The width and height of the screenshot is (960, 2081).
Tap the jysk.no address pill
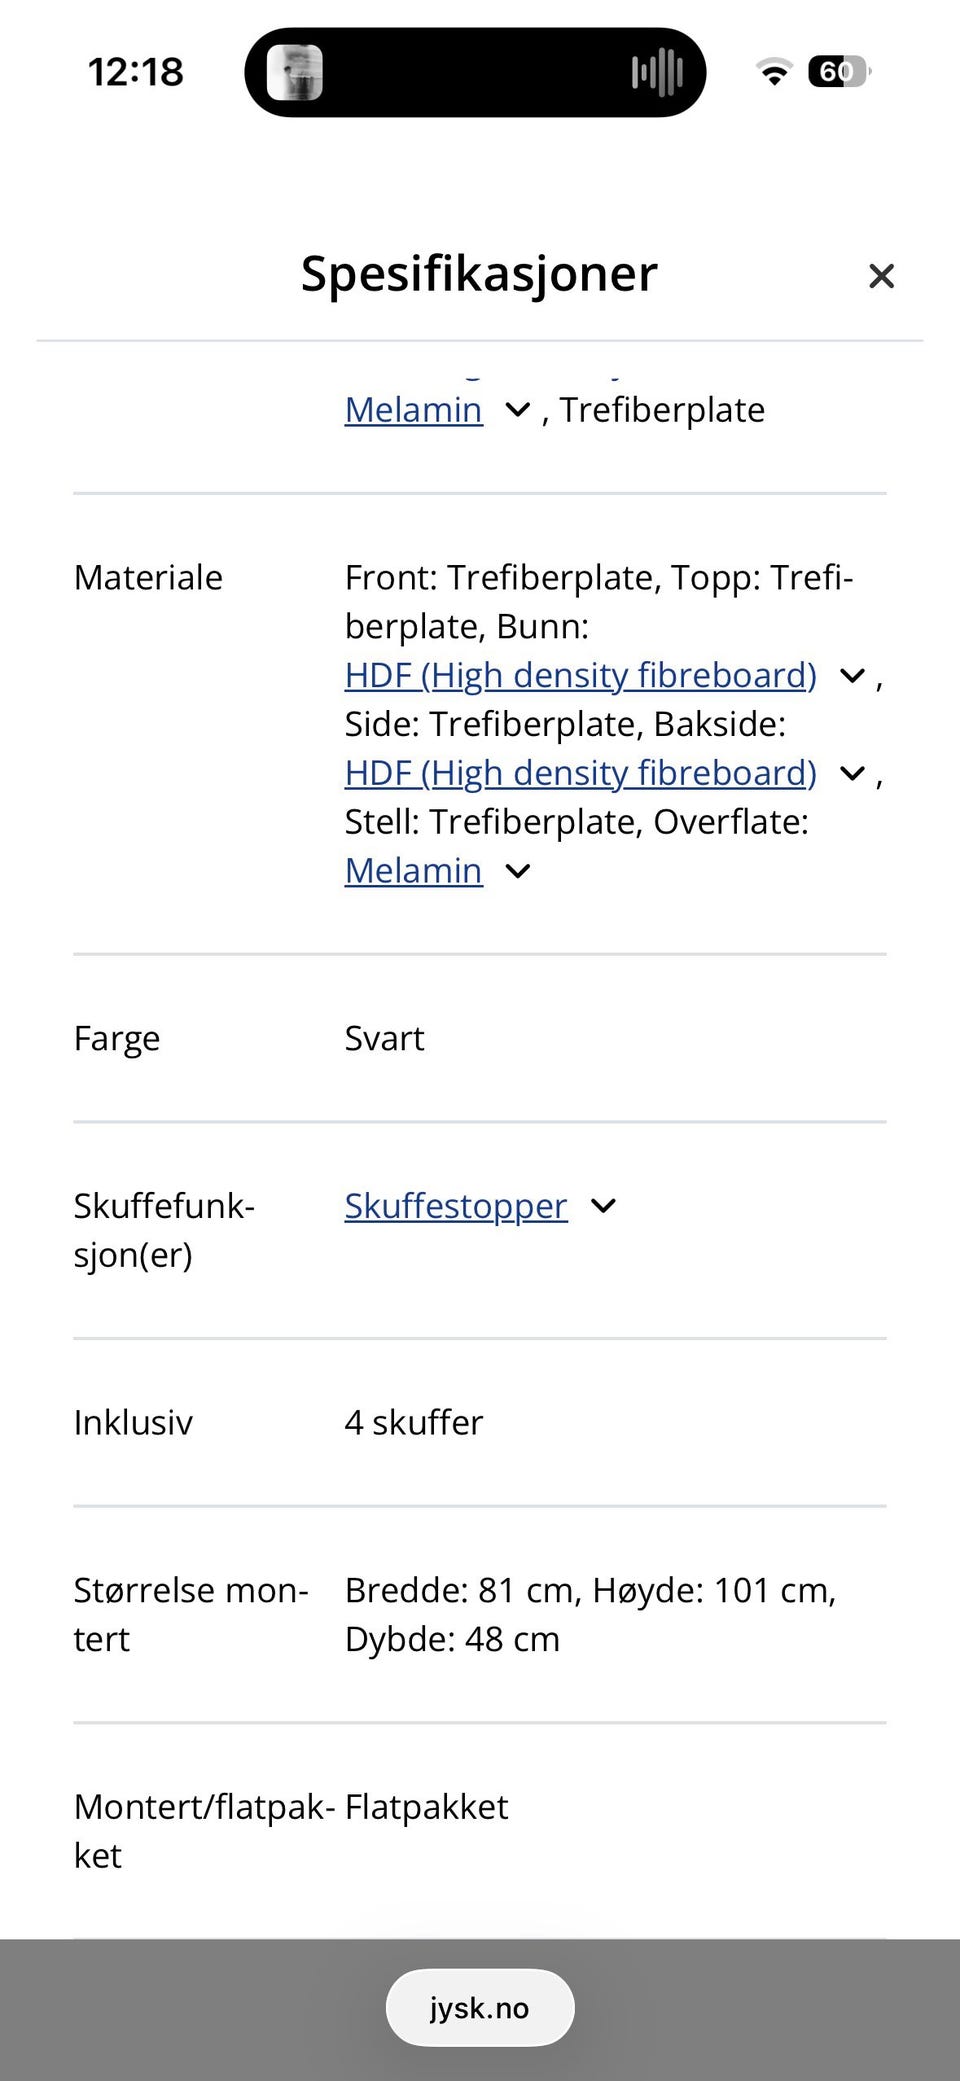point(479,2008)
